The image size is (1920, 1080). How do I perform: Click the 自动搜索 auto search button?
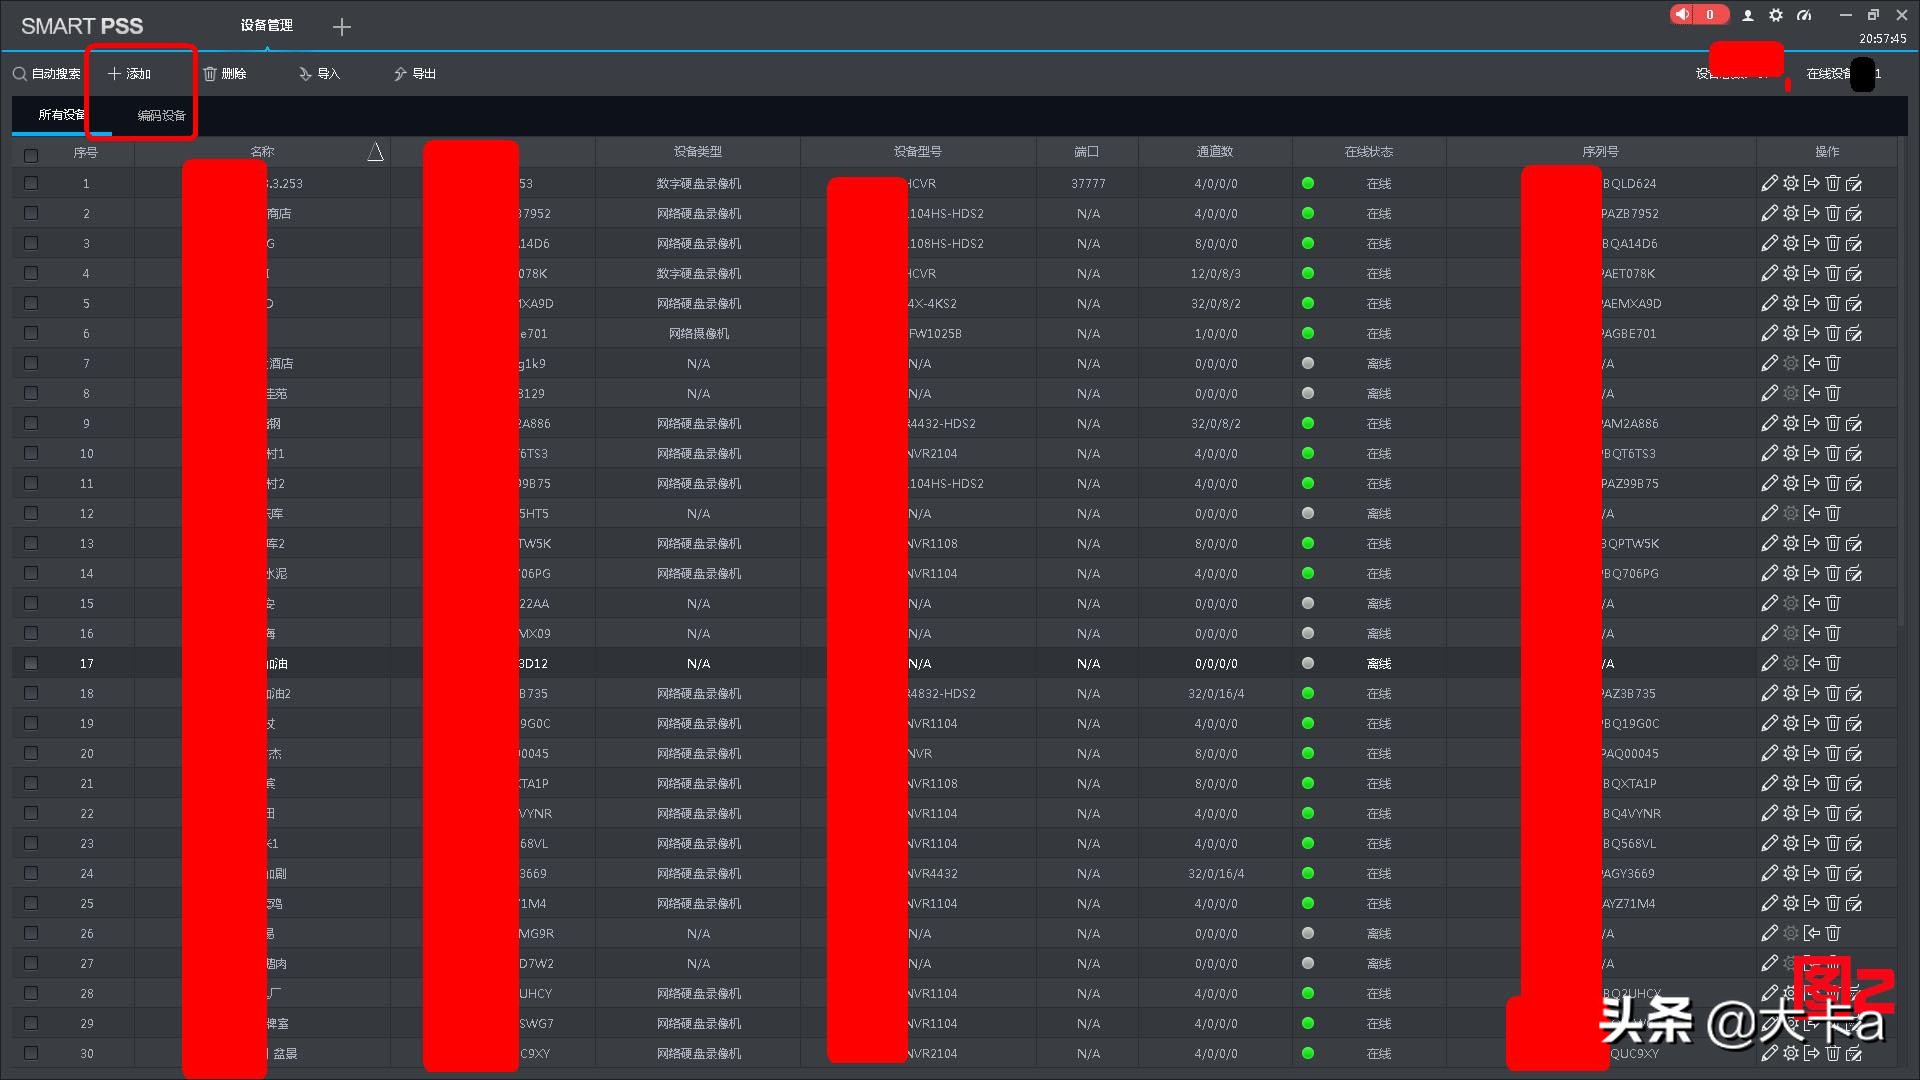pos(47,74)
